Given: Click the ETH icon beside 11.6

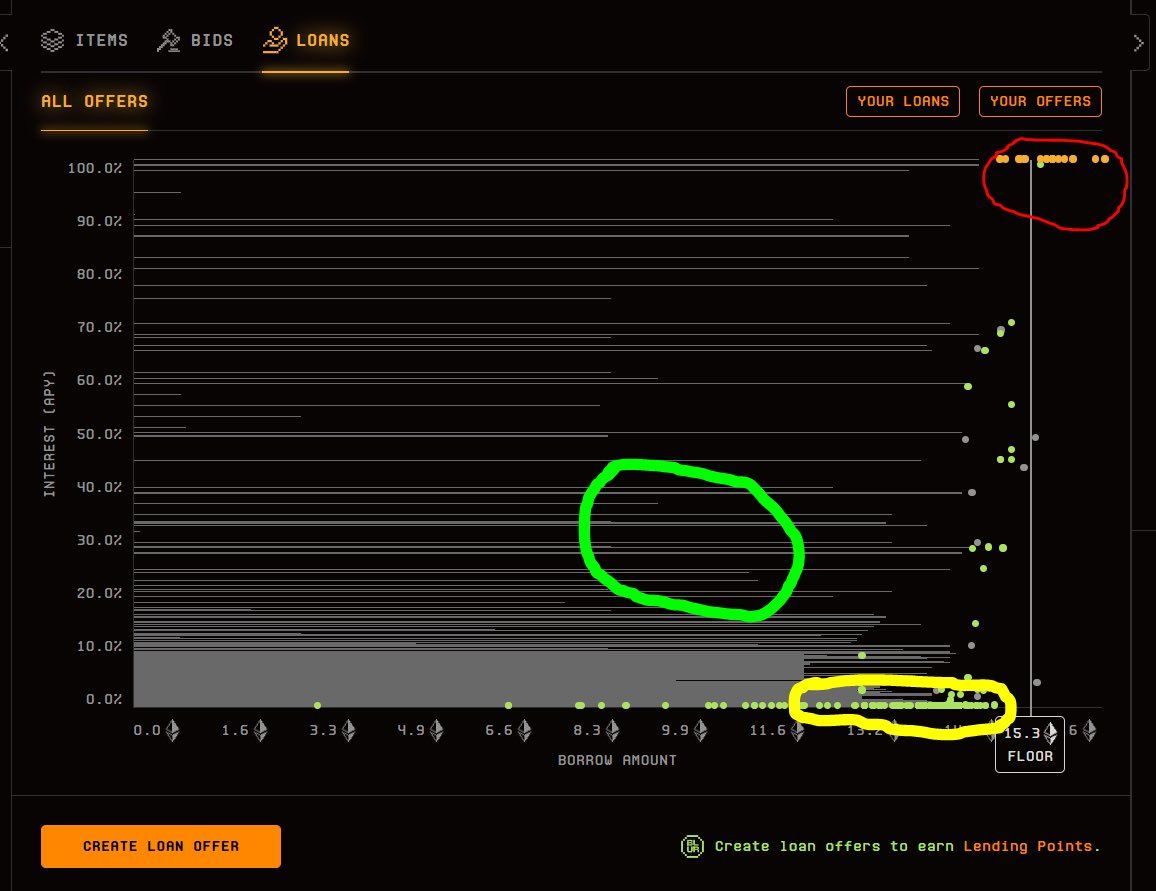Looking at the screenshot, I should [x=797, y=730].
